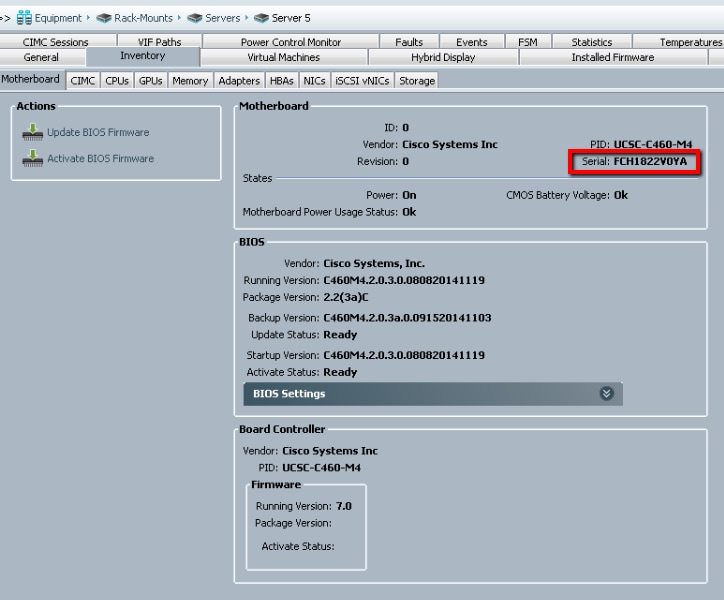The width and height of the screenshot is (724, 600).
Task: Open the GPUs sub-tab
Action: pyautogui.click(x=151, y=80)
